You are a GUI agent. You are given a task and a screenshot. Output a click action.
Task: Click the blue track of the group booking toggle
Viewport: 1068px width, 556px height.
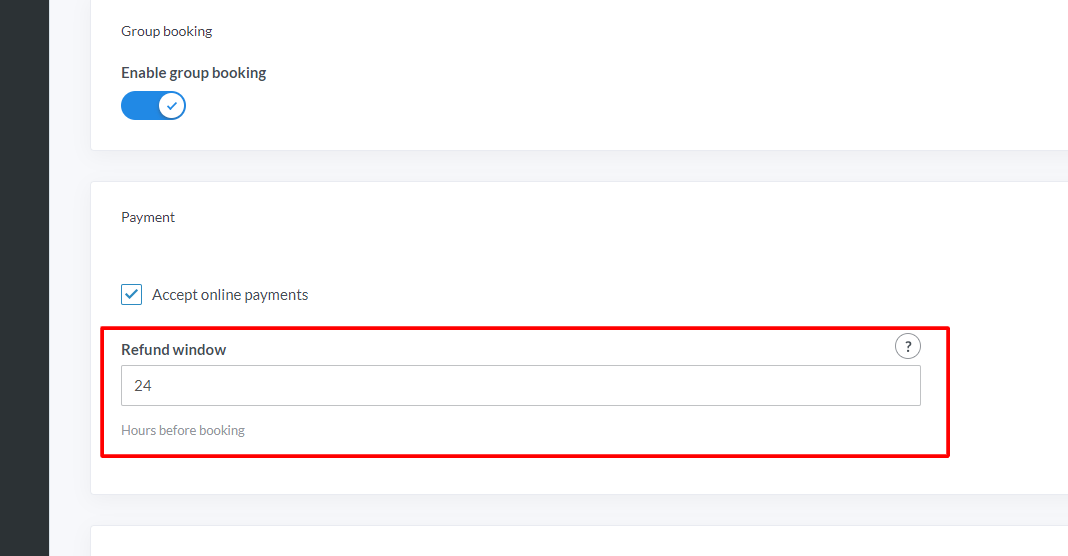(138, 105)
